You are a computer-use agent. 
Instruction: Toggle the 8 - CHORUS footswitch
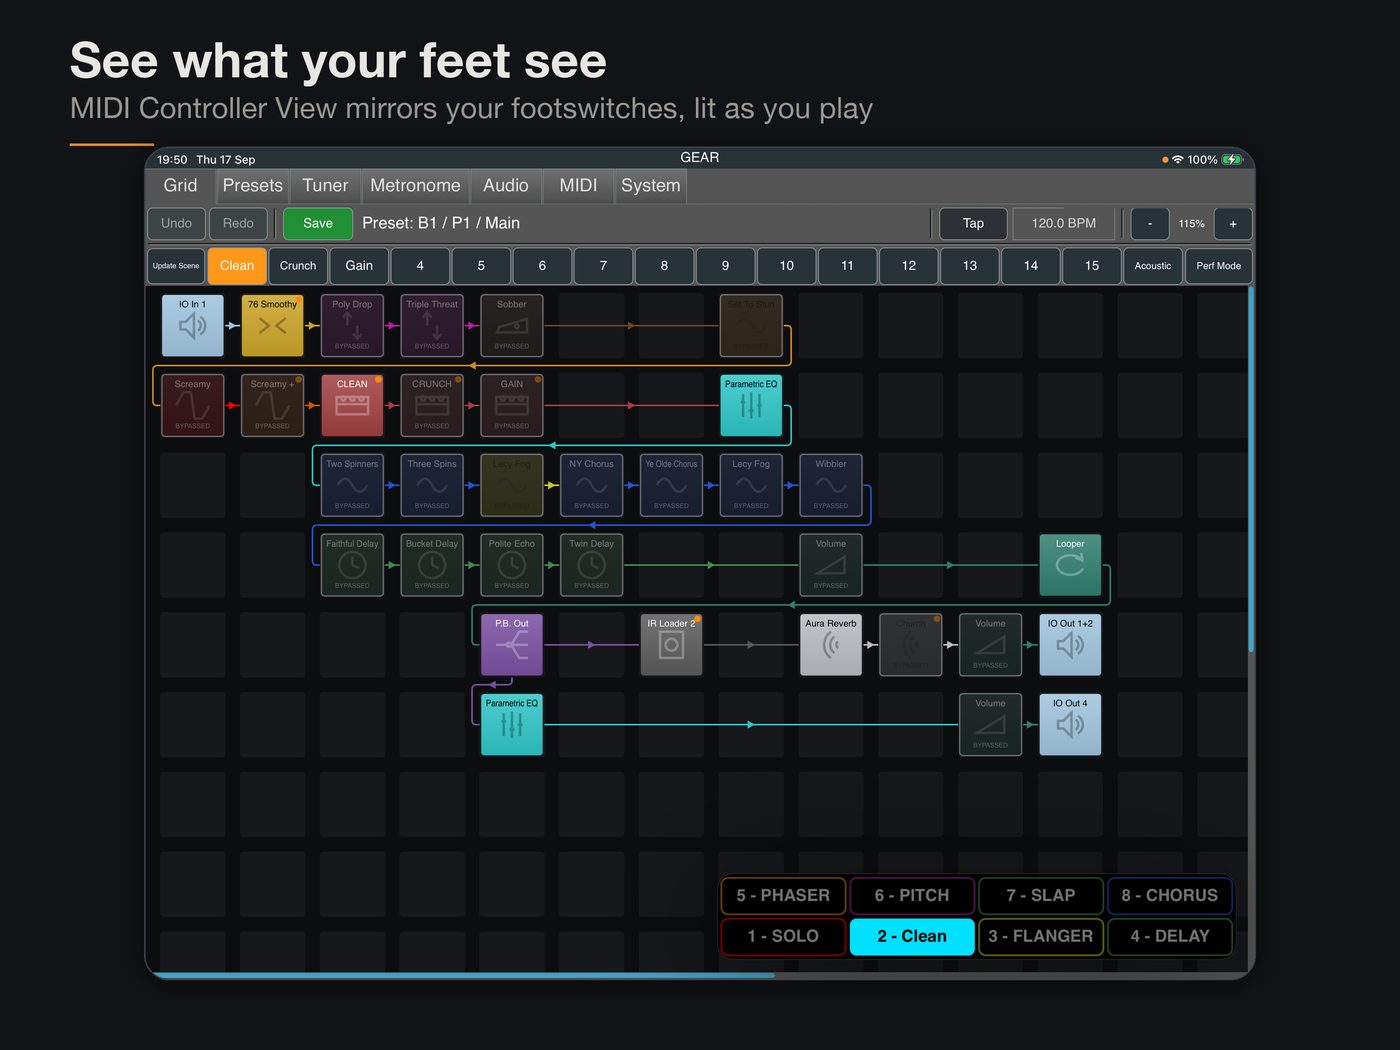click(x=1170, y=896)
